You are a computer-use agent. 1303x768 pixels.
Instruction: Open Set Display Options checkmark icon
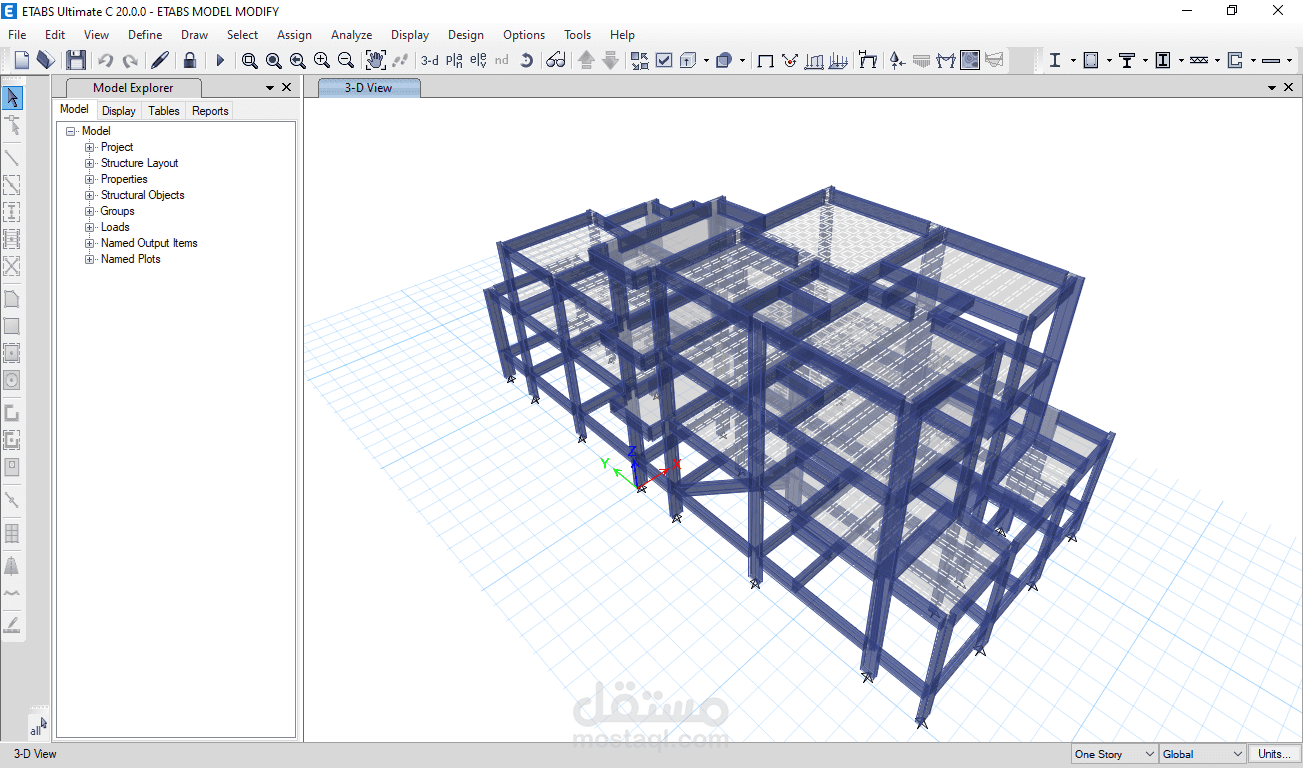pyautogui.click(x=664, y=60)
